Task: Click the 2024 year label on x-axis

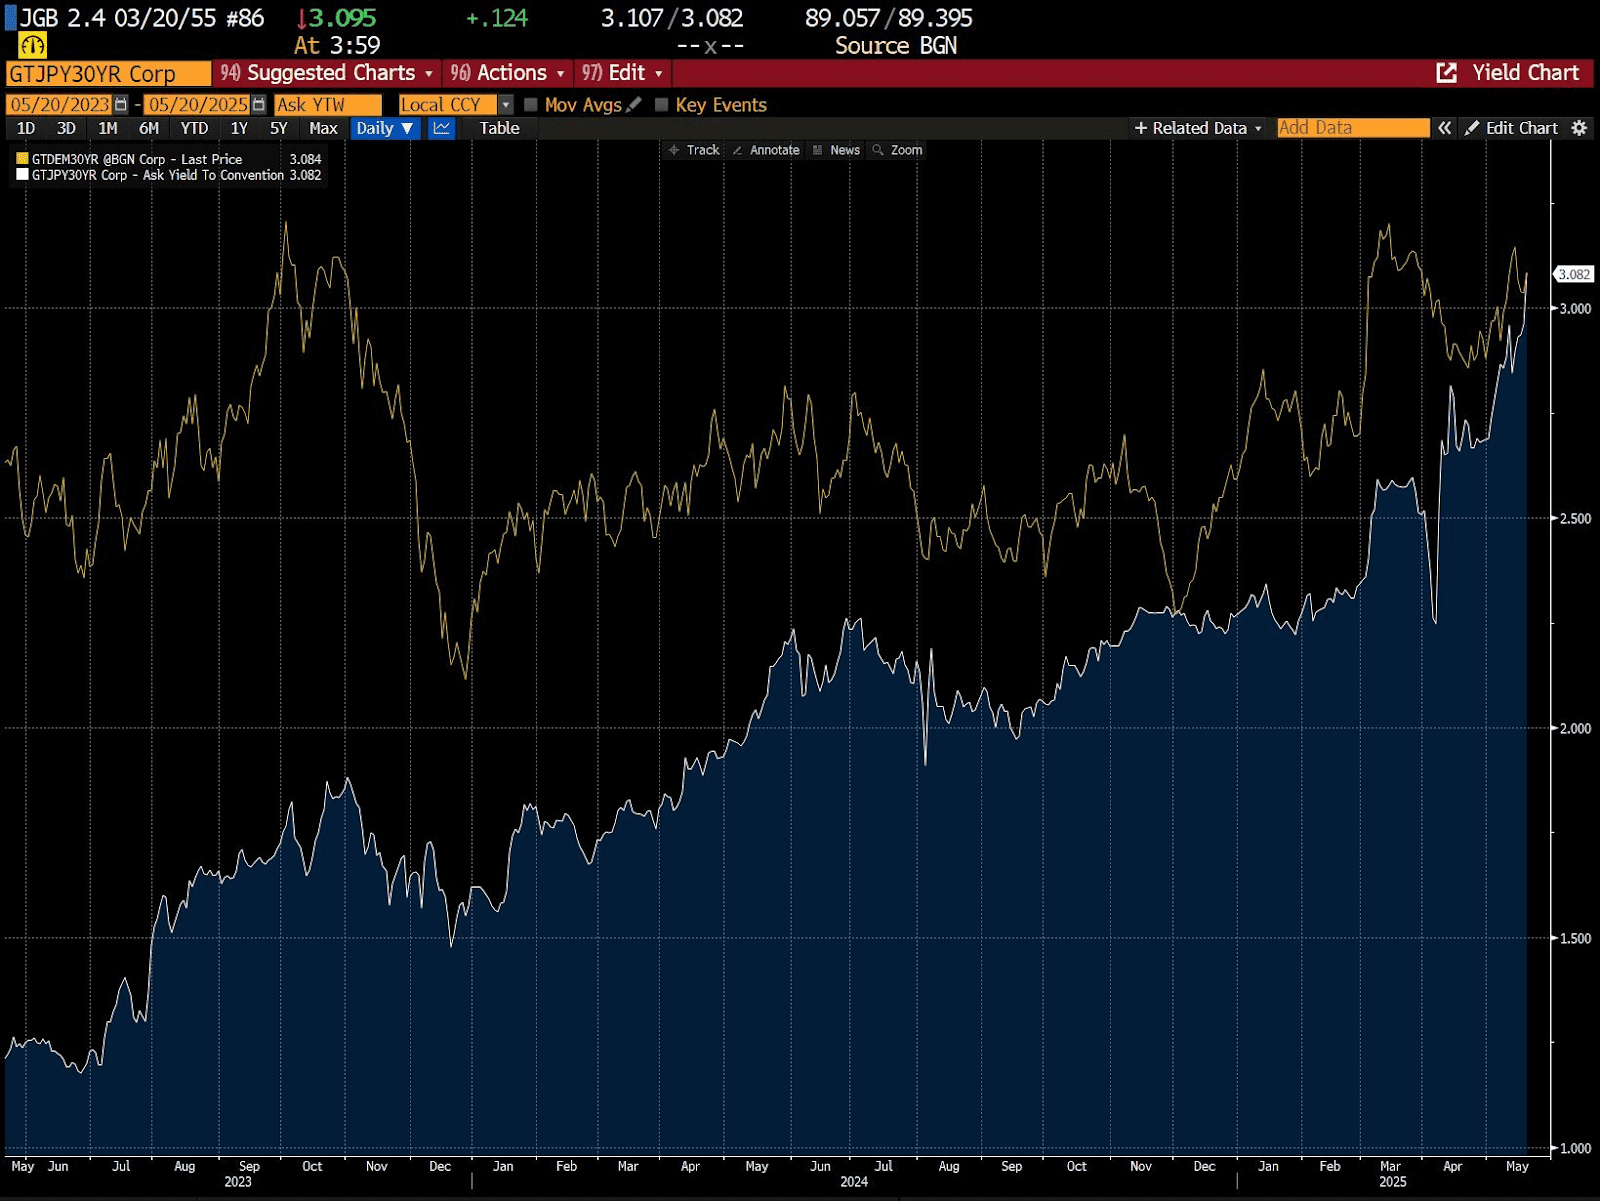Action: (854, 1182)
